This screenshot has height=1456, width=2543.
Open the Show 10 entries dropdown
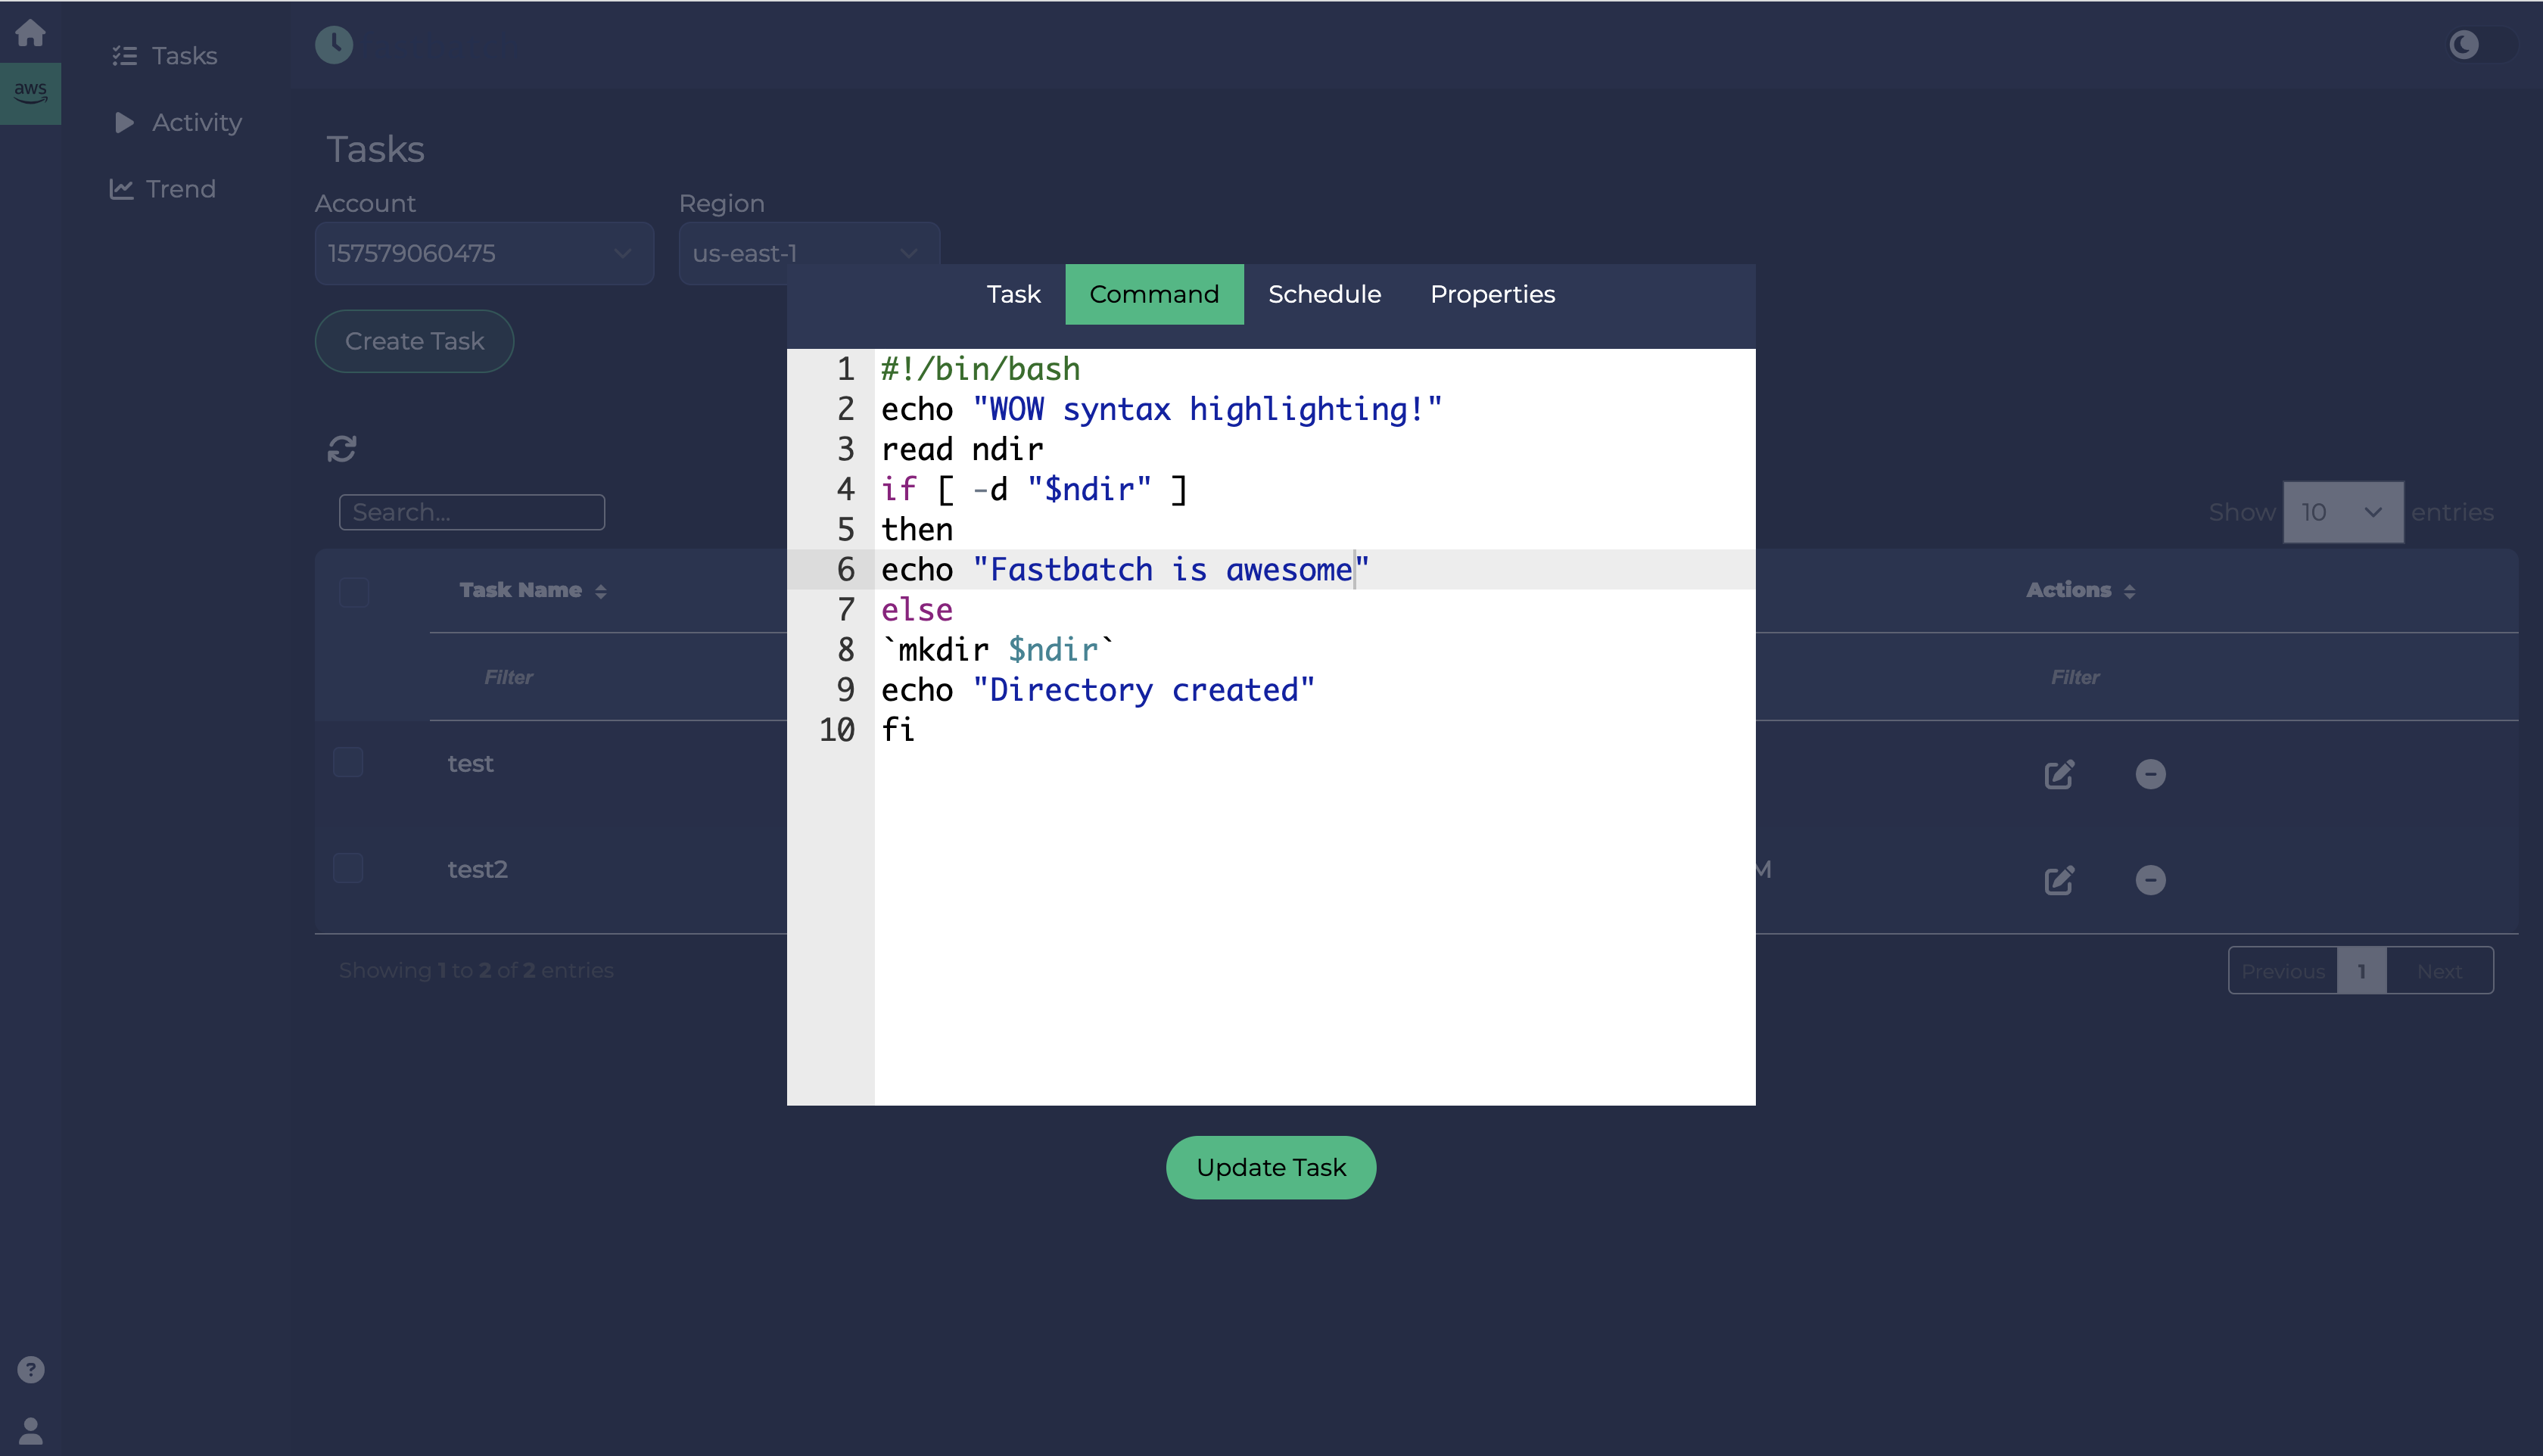pyautogui.click(x=2343, y=512)
